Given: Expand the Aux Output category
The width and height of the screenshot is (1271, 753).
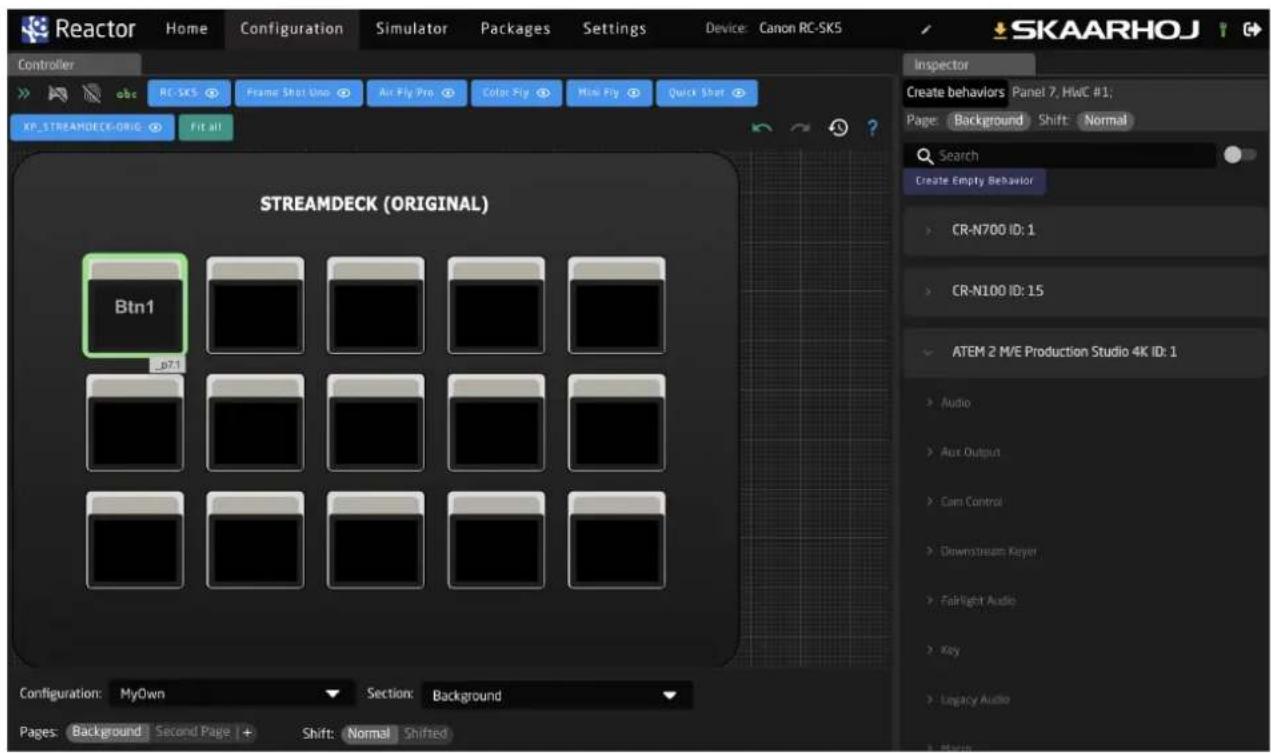Looking at the screenshot, I should coord(963,452).
